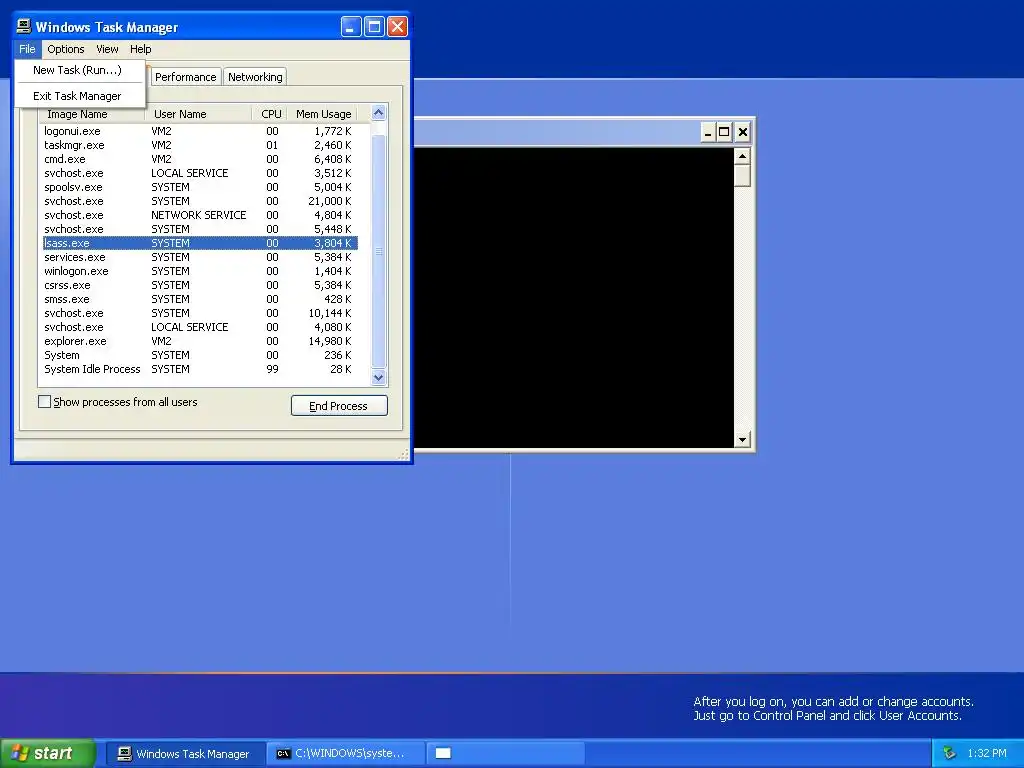Viewport: 1024px width, 768px height.
Task: Click the Task Manager resize grip corner
Action: (404, 454)
